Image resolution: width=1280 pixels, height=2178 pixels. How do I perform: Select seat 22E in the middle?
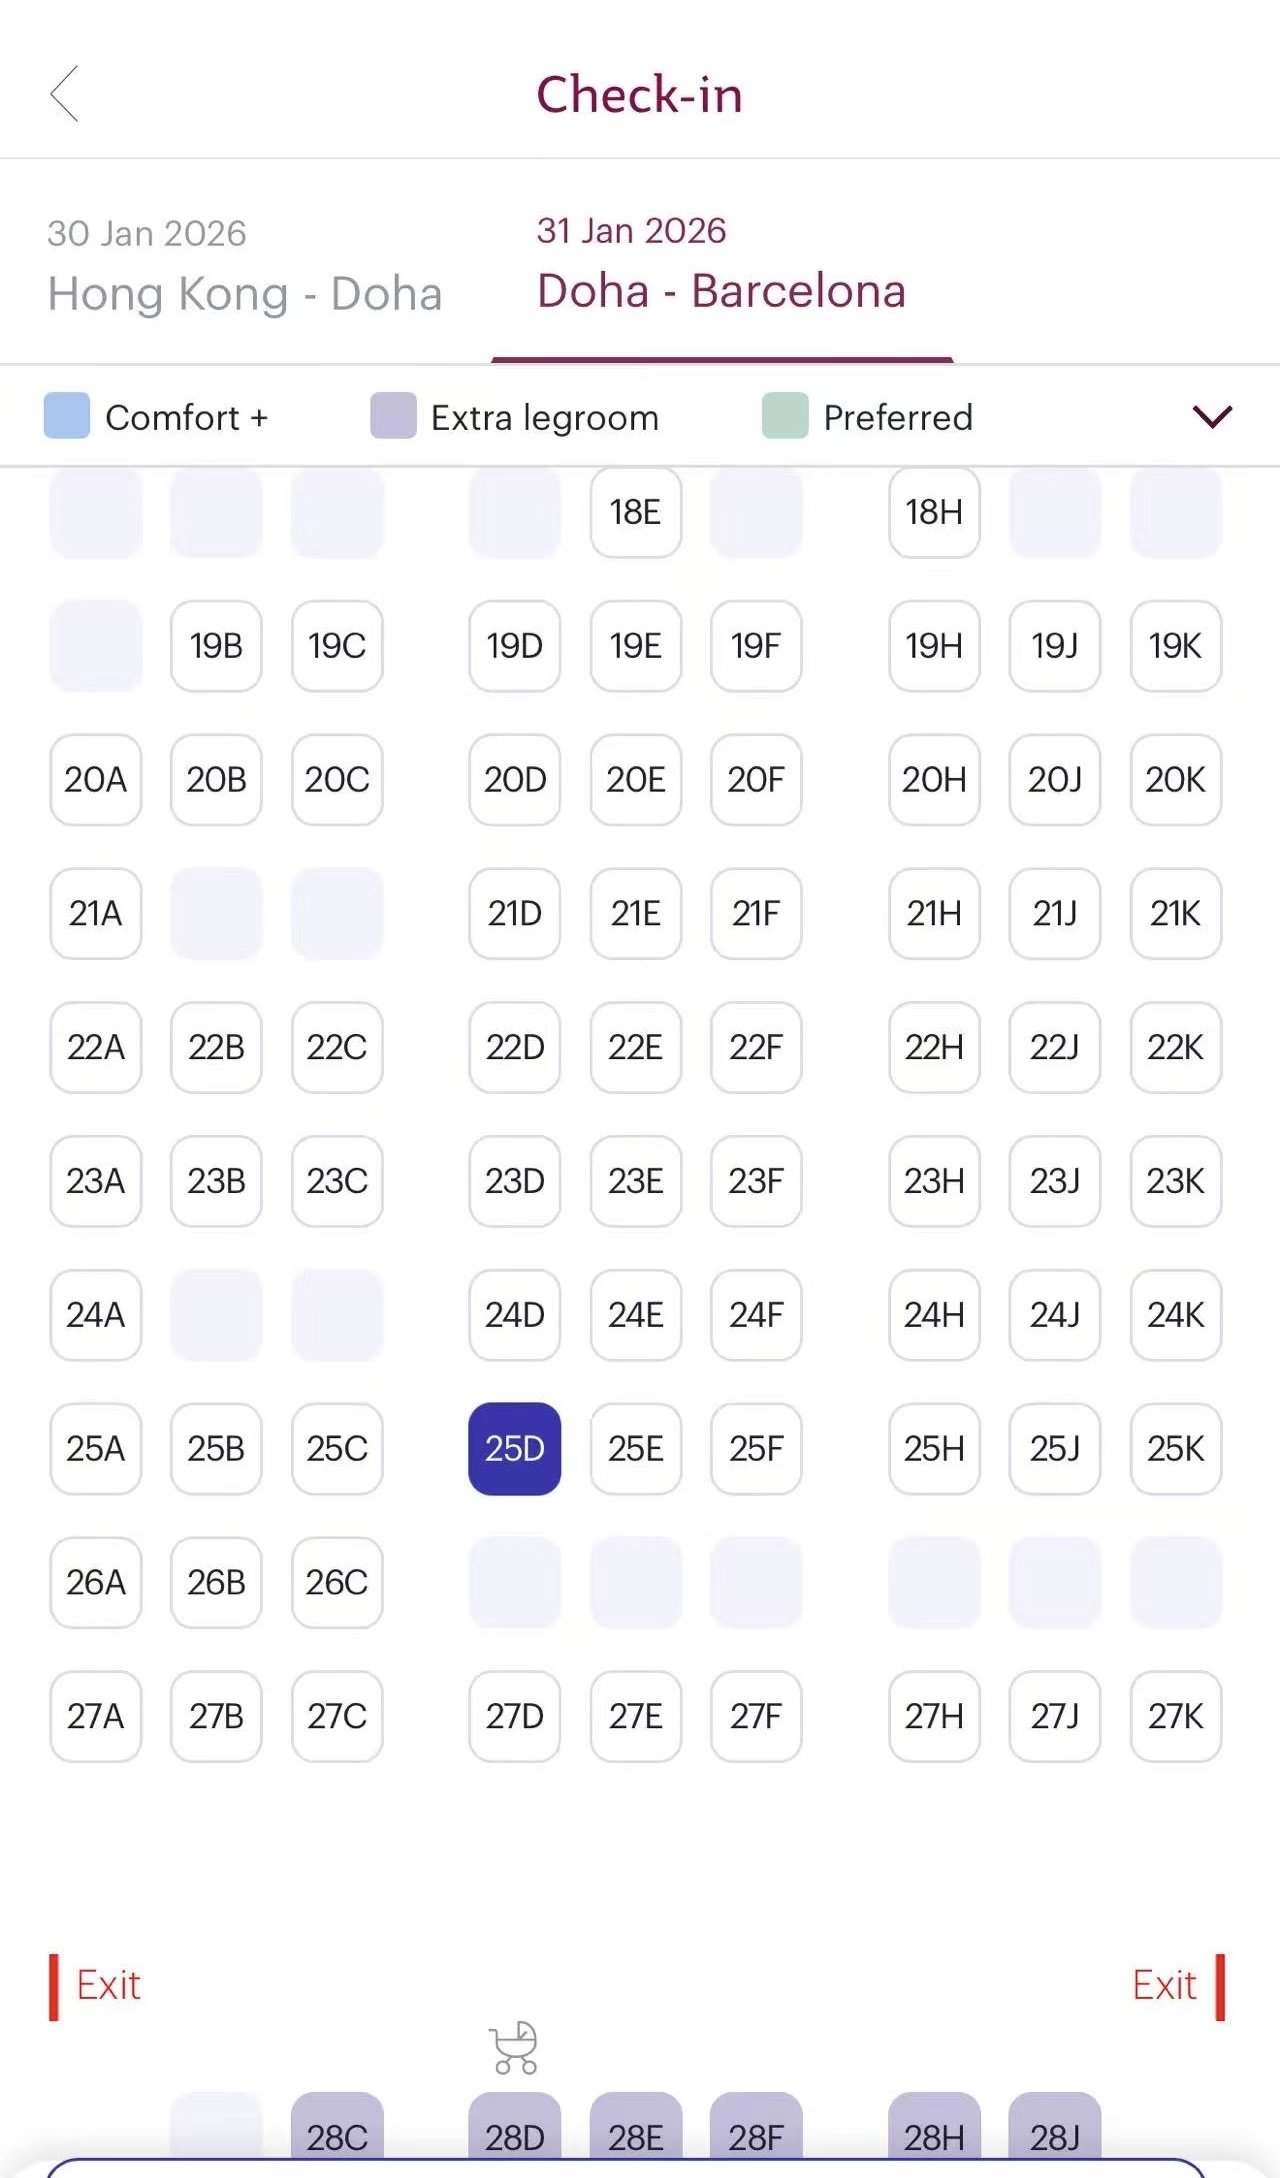pos(635,1047)
